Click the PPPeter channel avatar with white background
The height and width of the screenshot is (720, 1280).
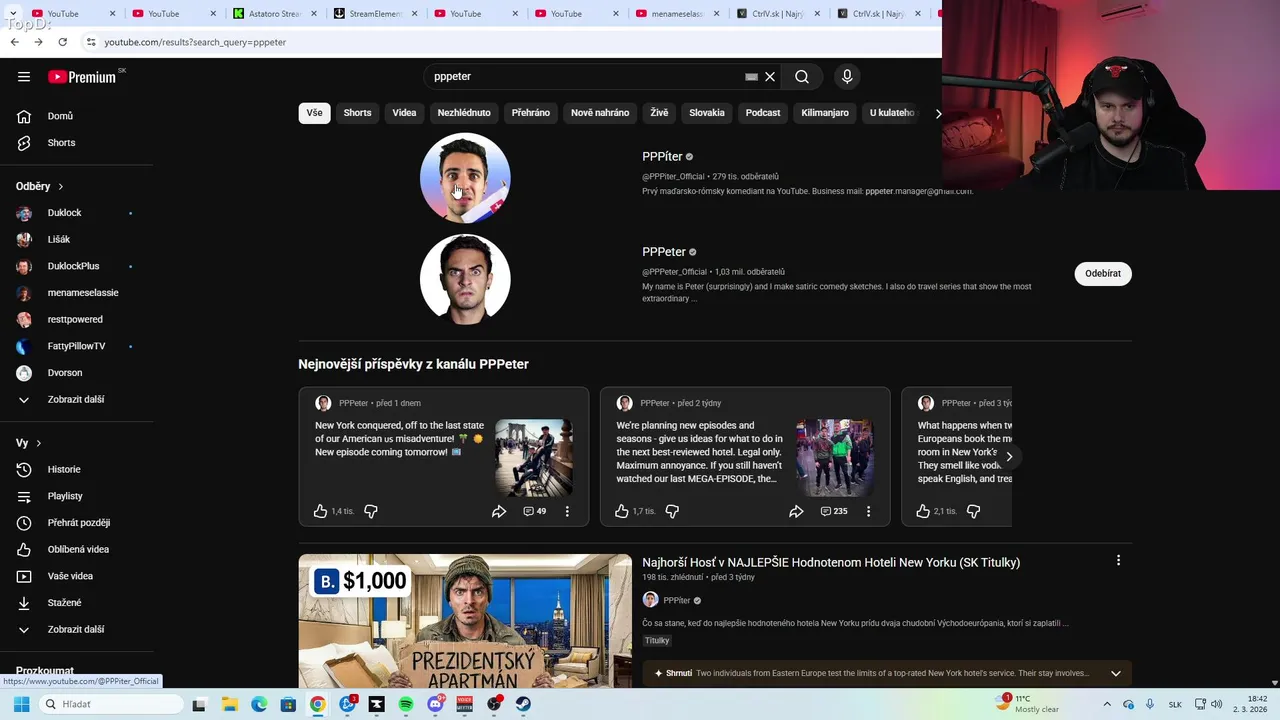[465, 280]
